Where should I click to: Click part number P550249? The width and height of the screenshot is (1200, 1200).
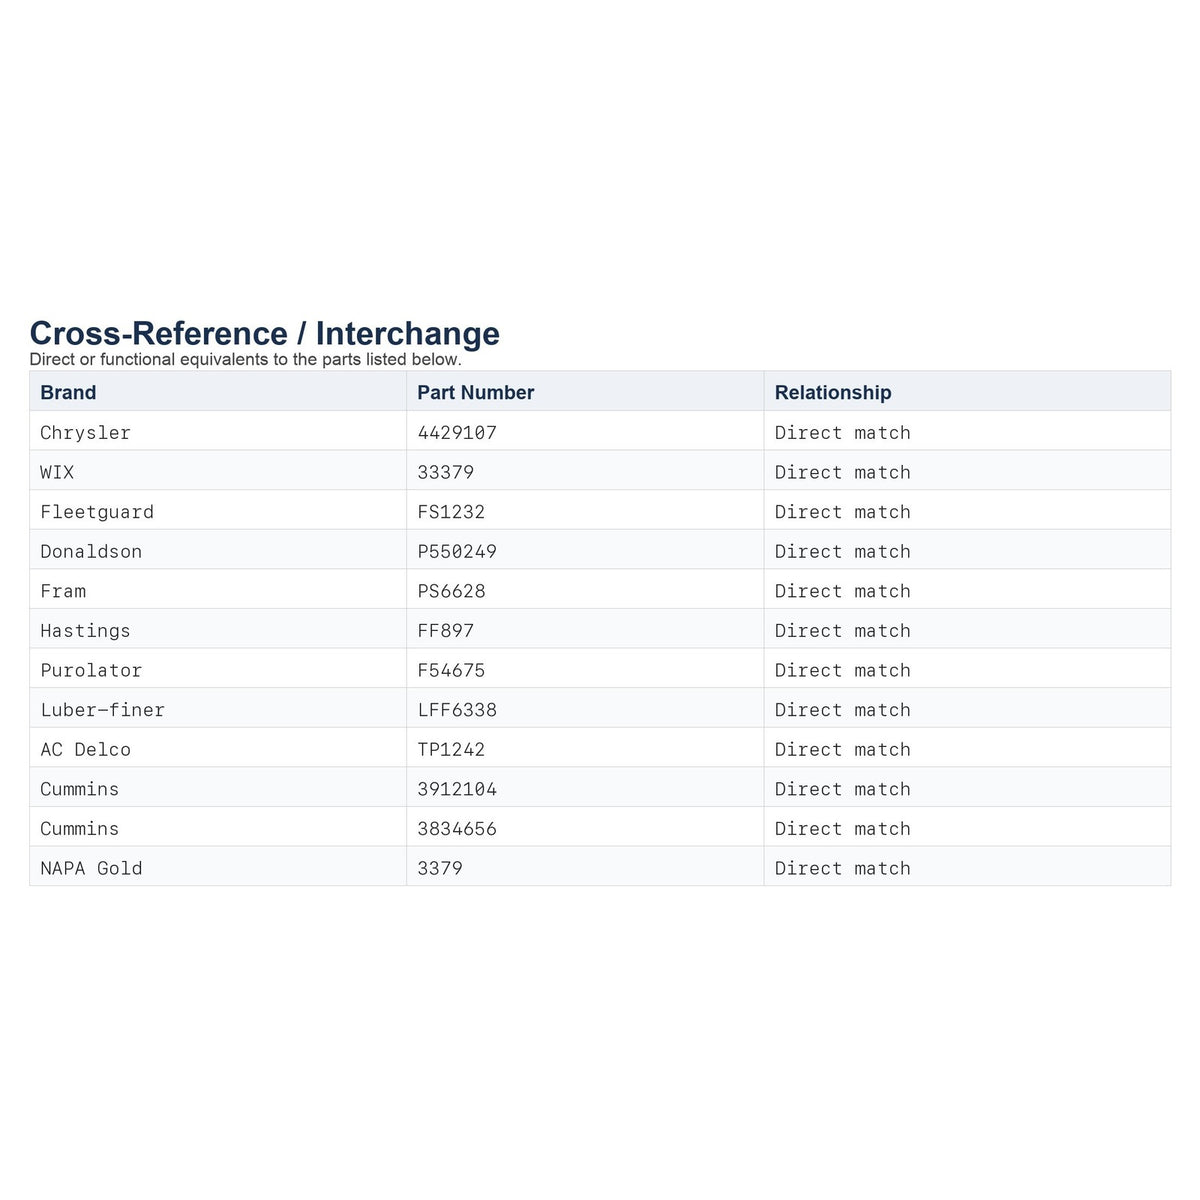point(457,552)
